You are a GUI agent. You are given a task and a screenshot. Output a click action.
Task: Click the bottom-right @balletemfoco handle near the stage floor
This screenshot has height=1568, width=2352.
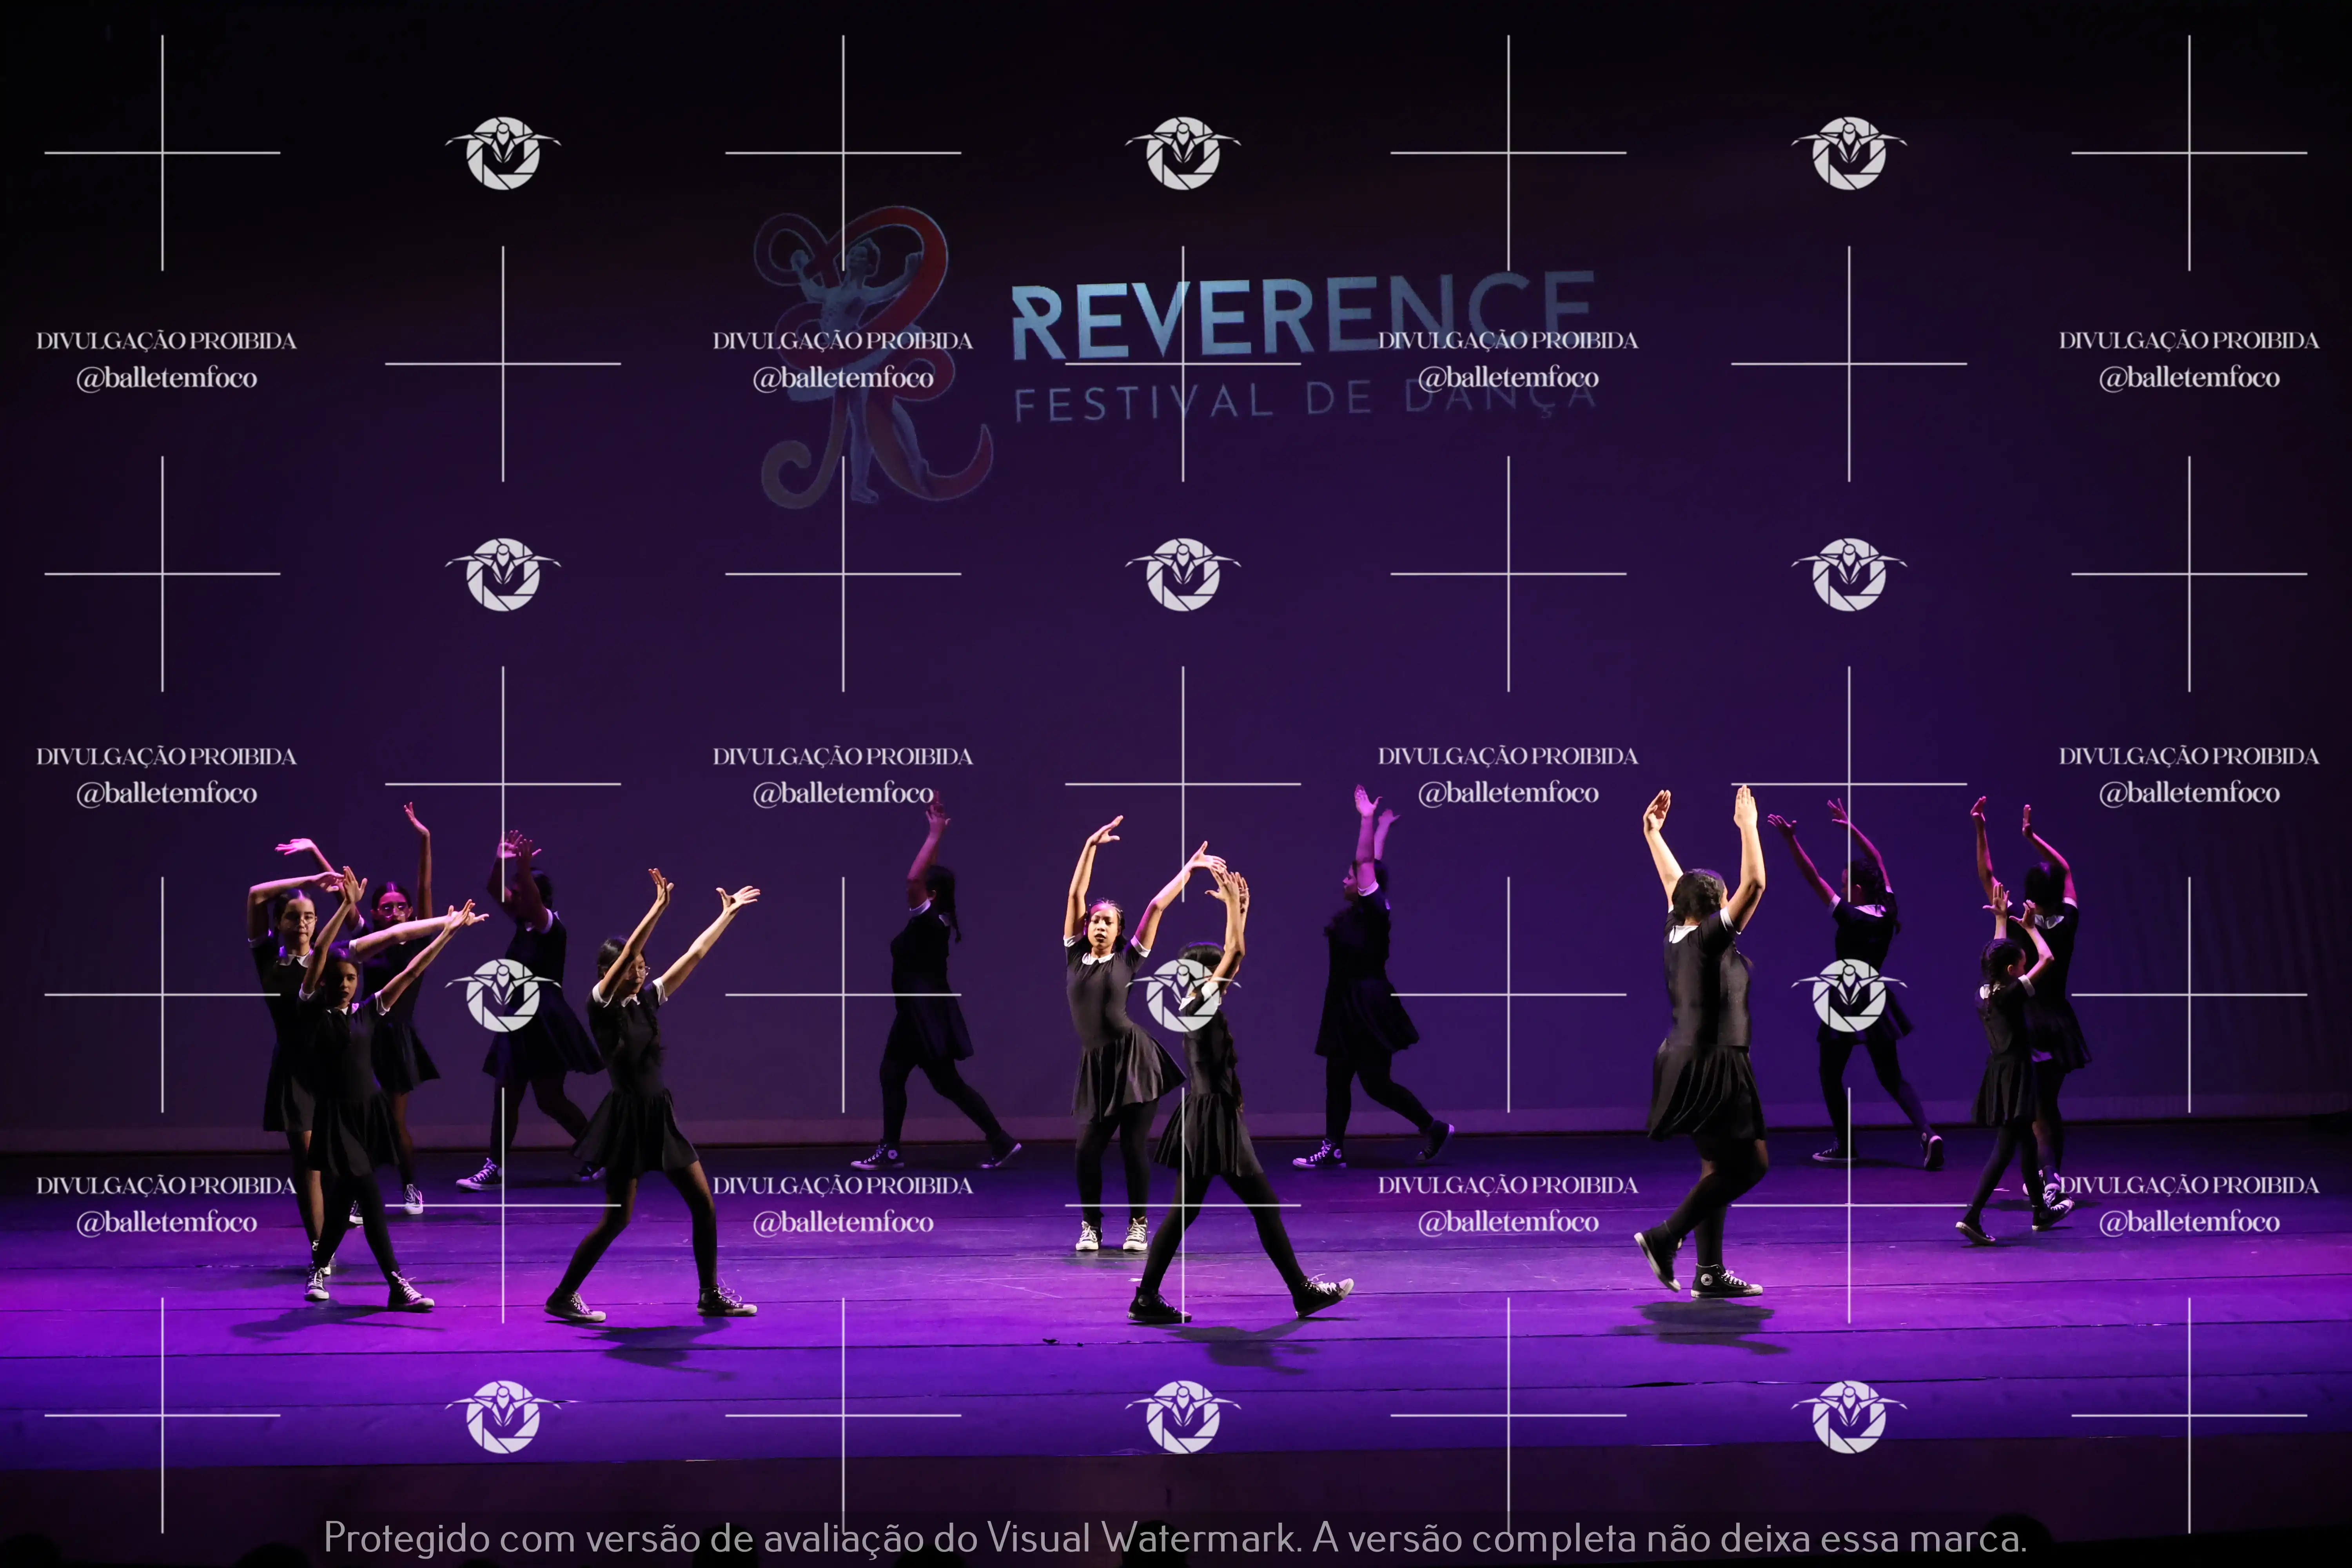click(2188, 1222)
